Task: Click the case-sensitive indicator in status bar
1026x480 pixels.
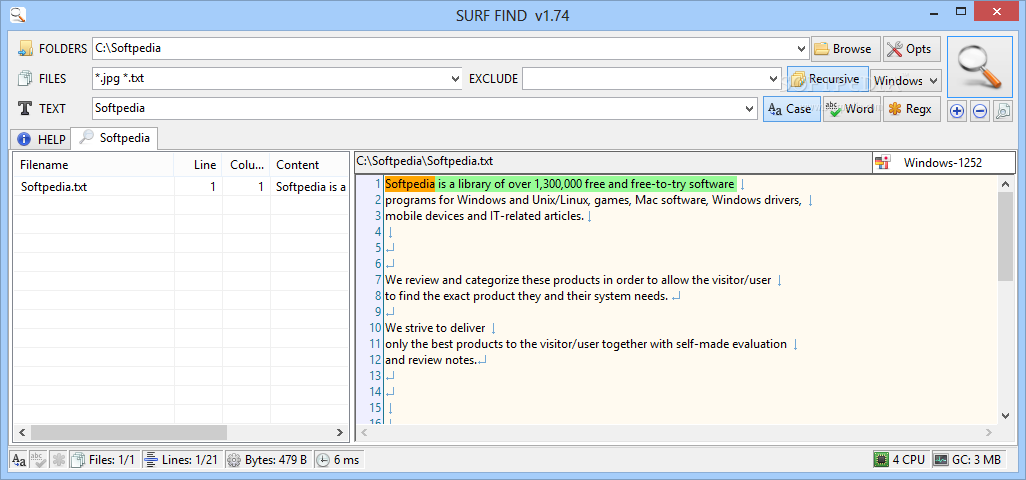Action: tap(19, 460)
